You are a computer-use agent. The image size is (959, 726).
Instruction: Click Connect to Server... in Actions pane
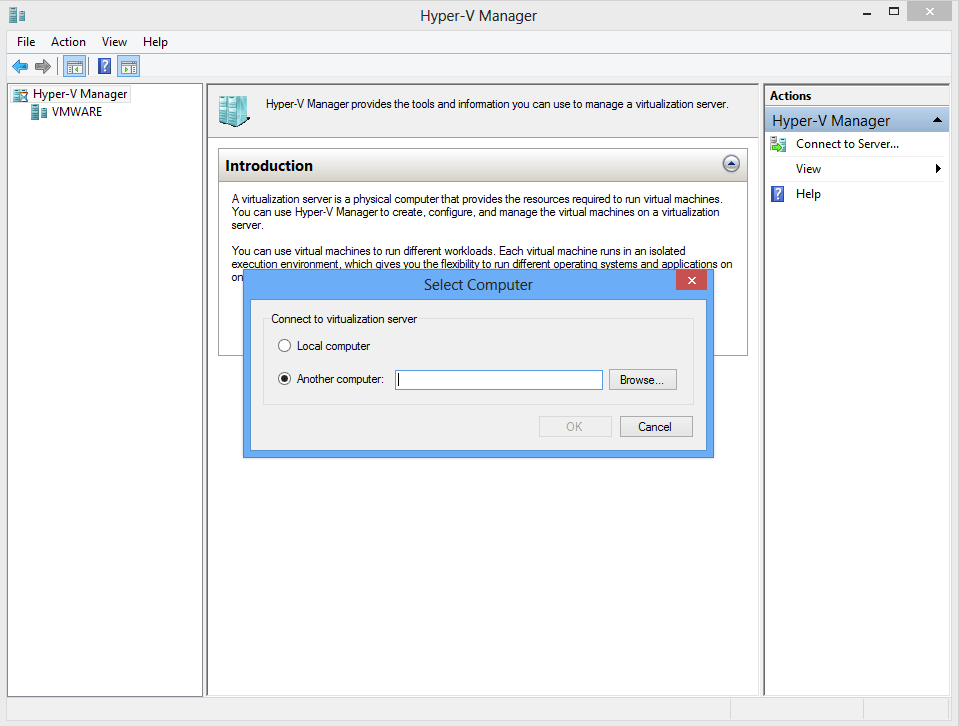[847, 144]
